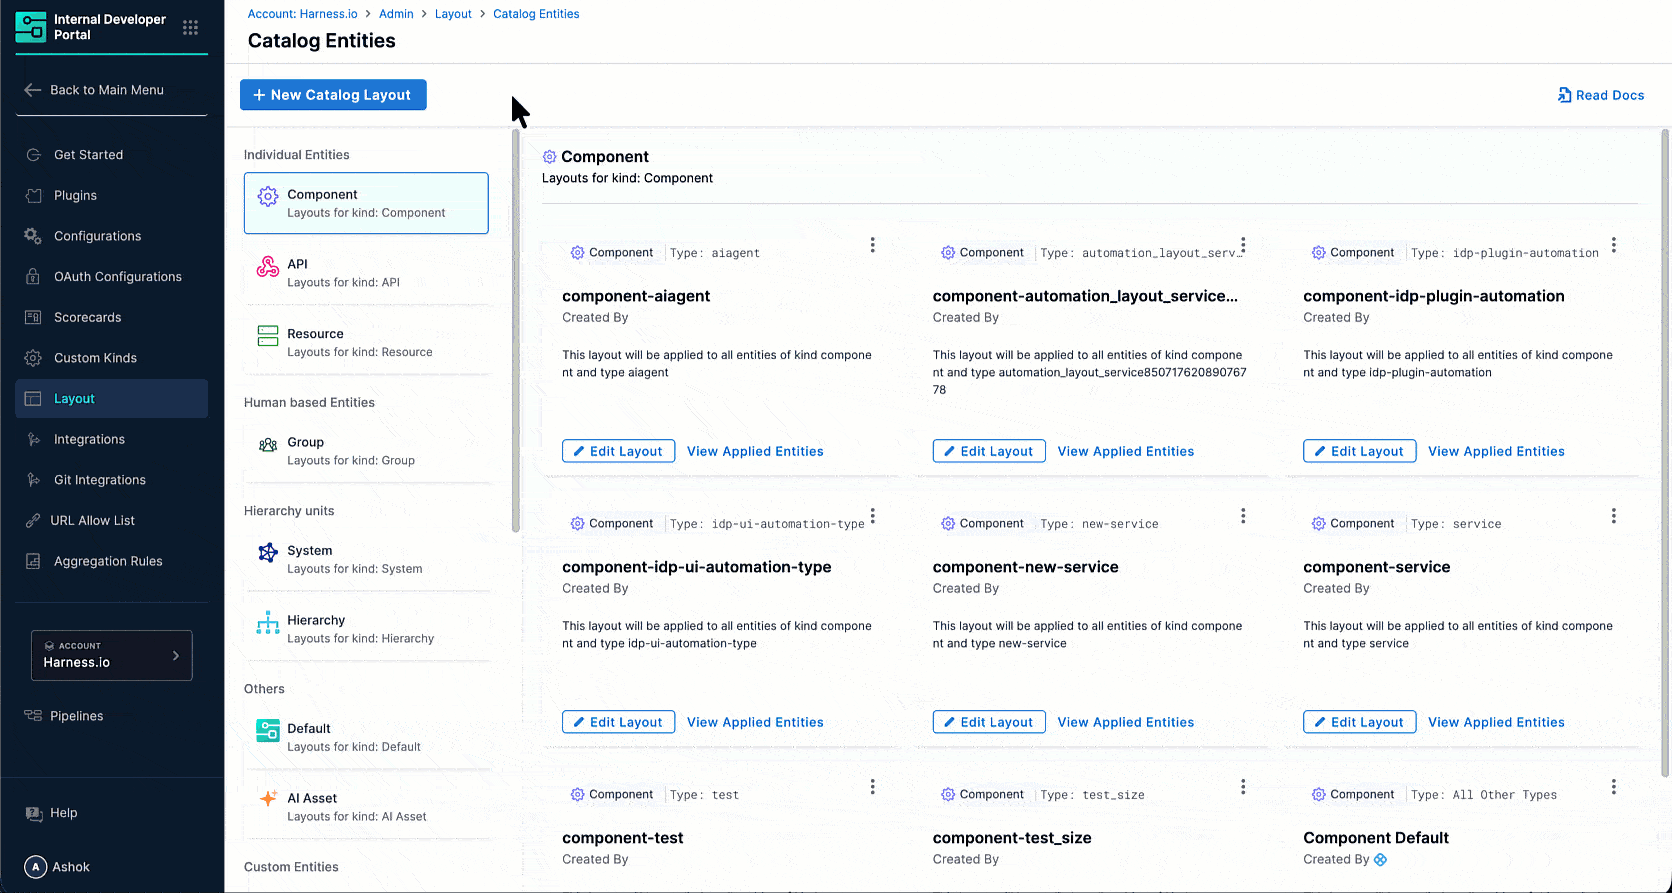Select the Hierarchy entity icon

coord(268,623)
